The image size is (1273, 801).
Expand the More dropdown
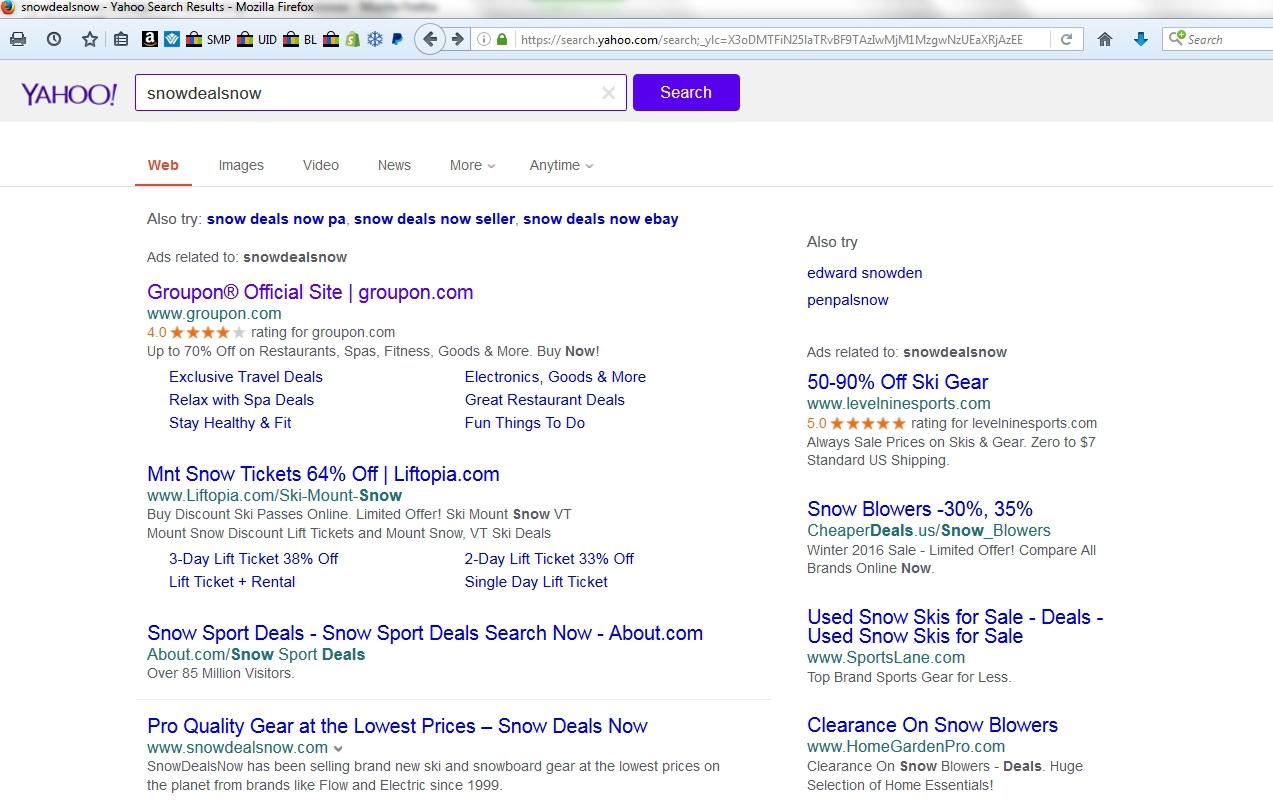click(x=472, y=165)
